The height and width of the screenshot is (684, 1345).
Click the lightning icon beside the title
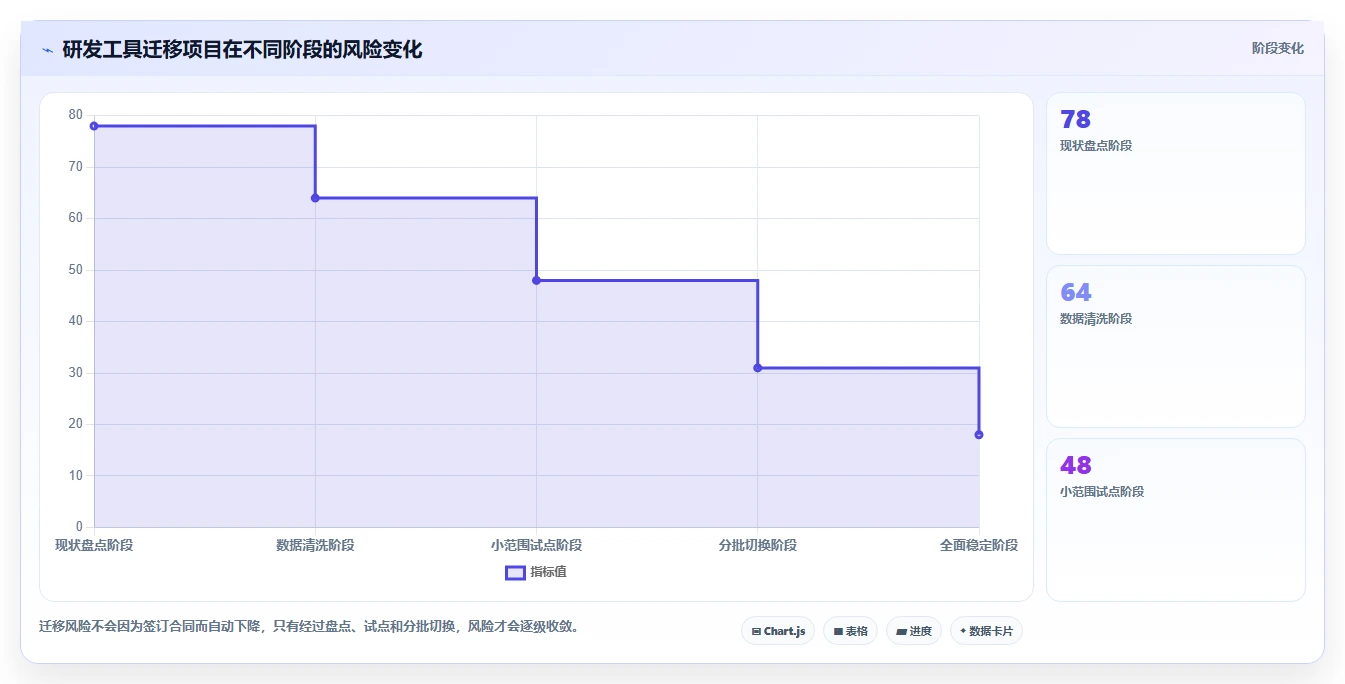[x=47, y=50]
